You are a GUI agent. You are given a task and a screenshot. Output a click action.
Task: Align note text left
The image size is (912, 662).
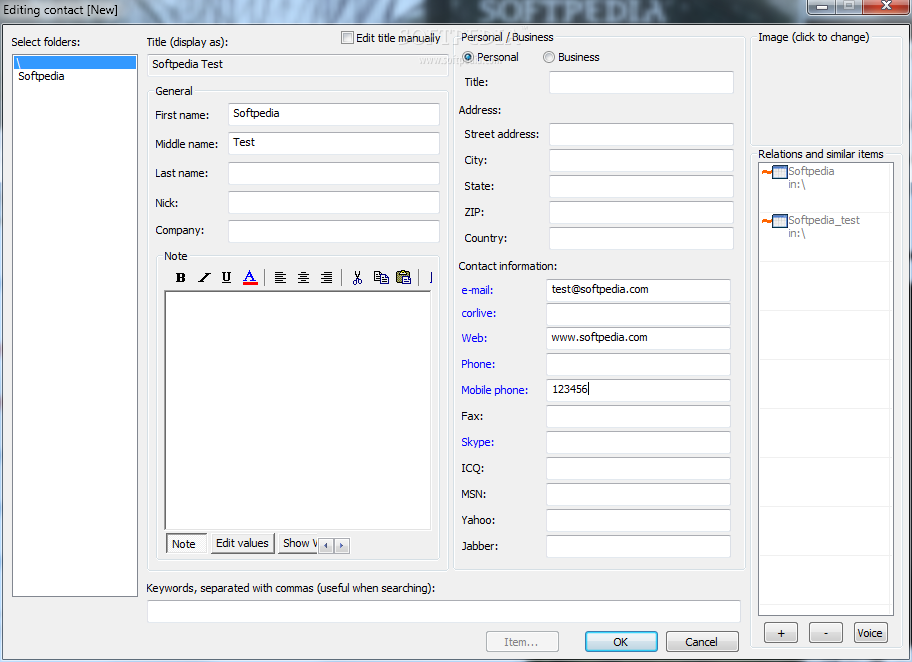pyautogui.click(x=280, y=277)
